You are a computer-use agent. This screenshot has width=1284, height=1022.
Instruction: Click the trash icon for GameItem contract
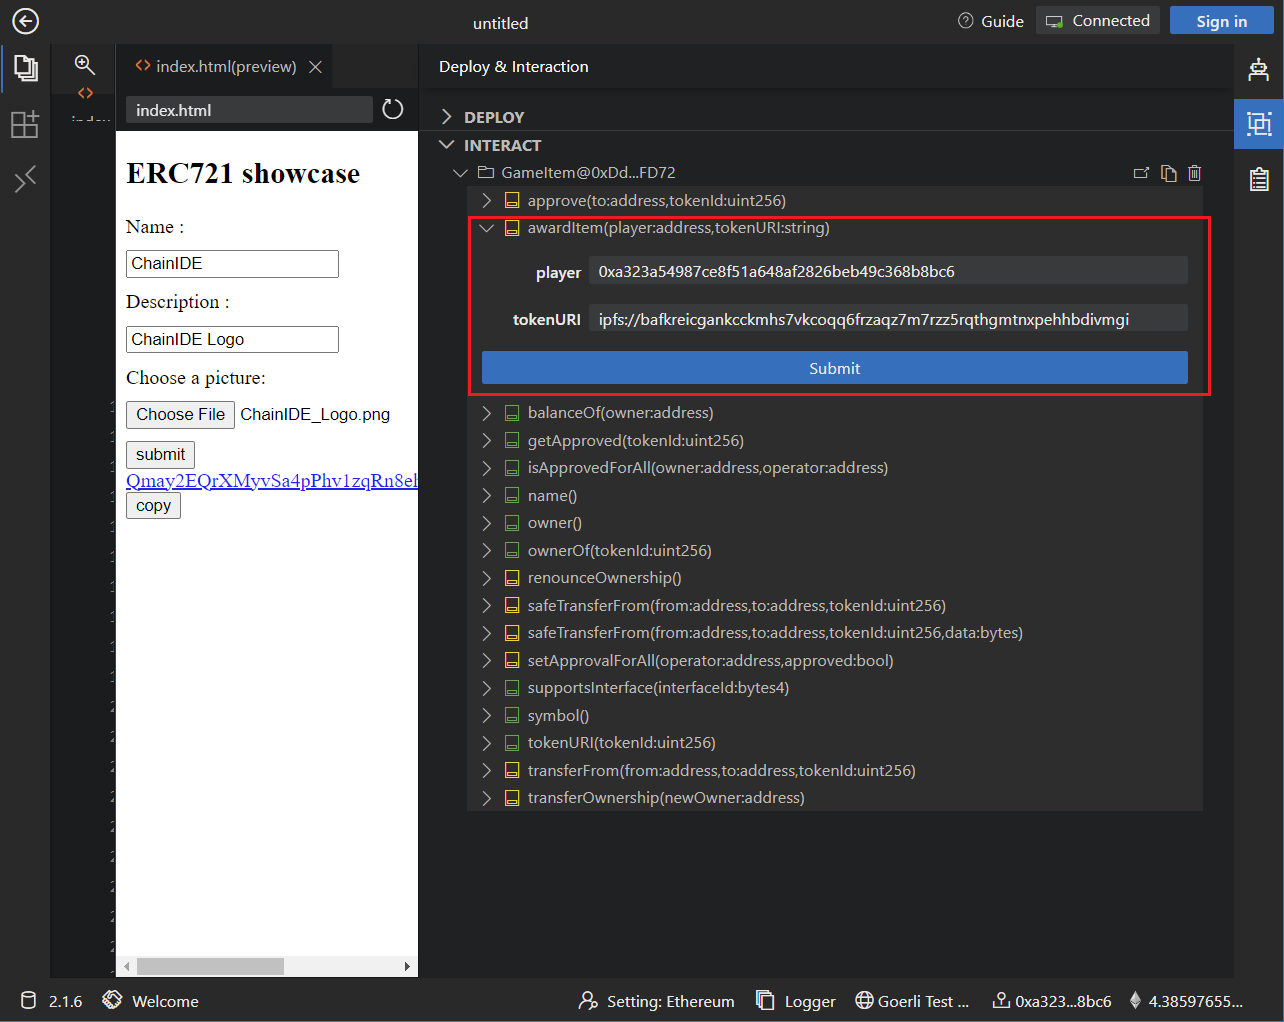[1194, 173]
